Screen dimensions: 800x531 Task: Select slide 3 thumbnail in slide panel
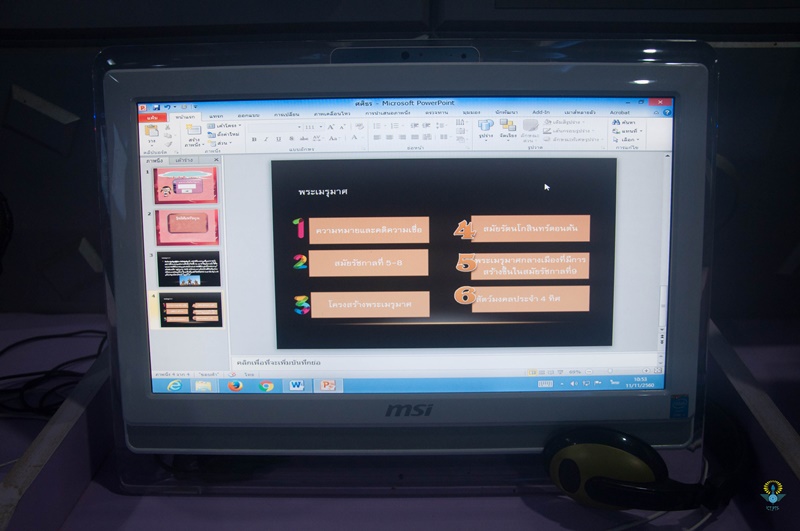tap(190, 267)
